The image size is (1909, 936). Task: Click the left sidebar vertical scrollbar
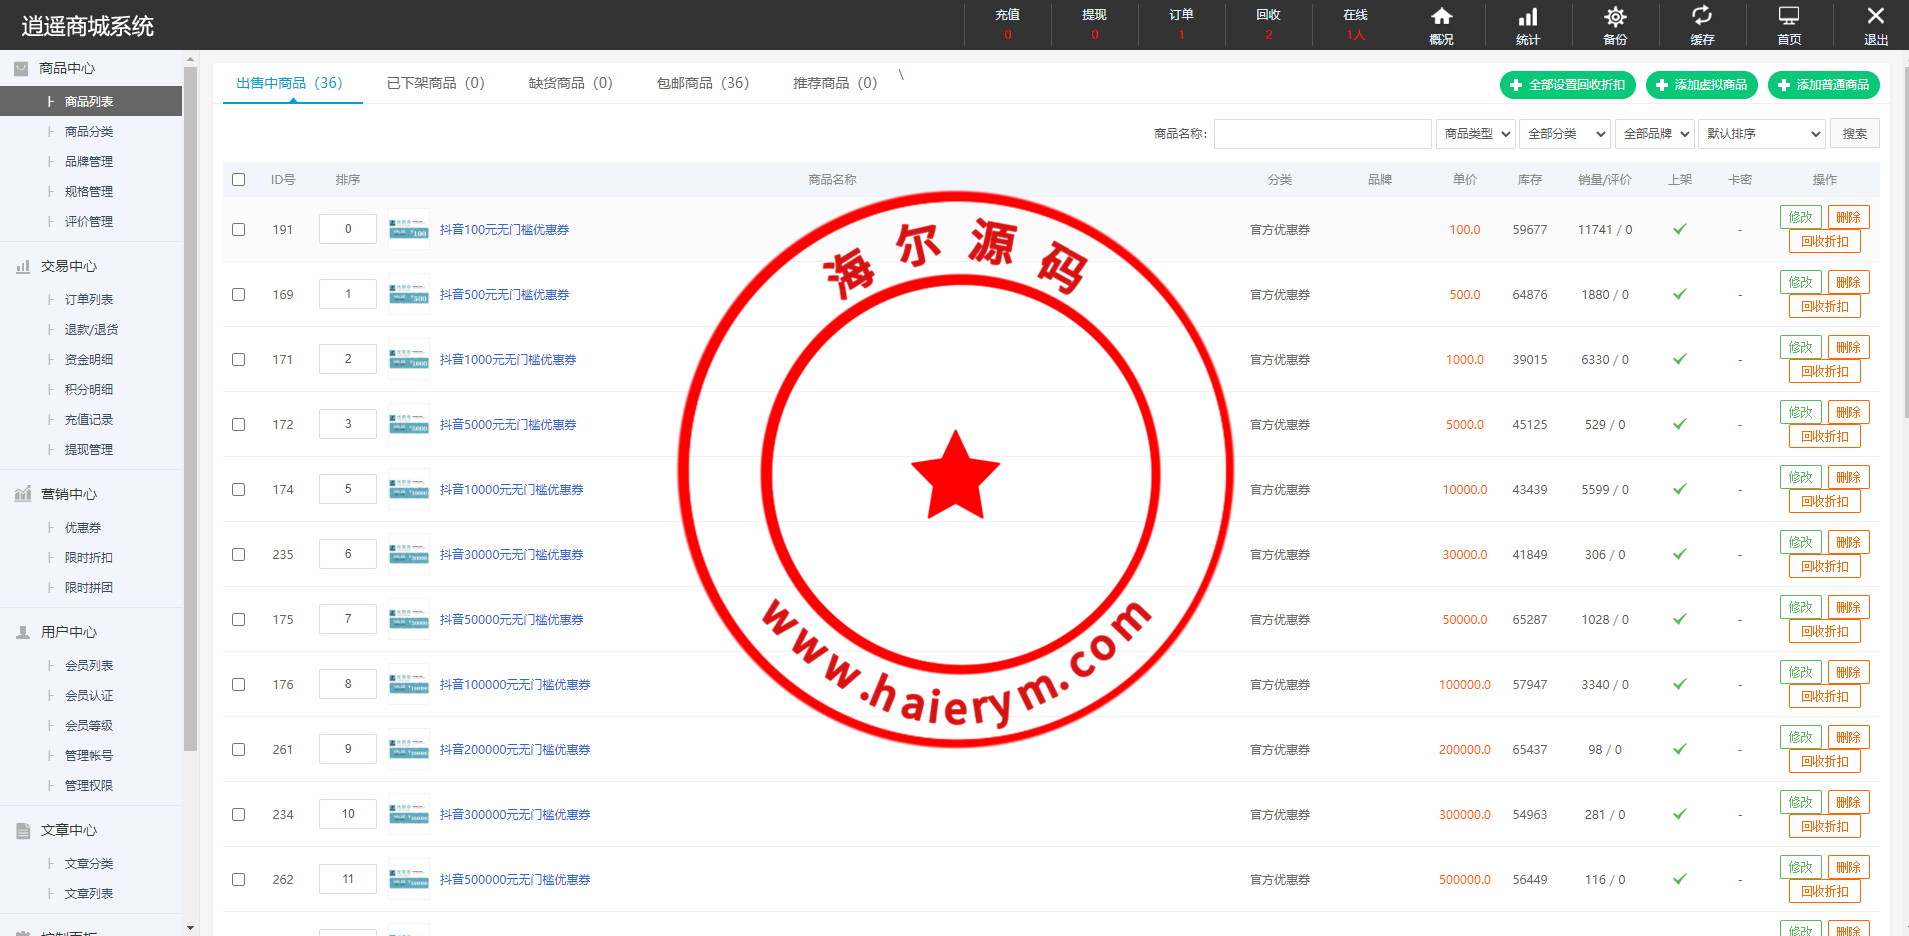190,400
